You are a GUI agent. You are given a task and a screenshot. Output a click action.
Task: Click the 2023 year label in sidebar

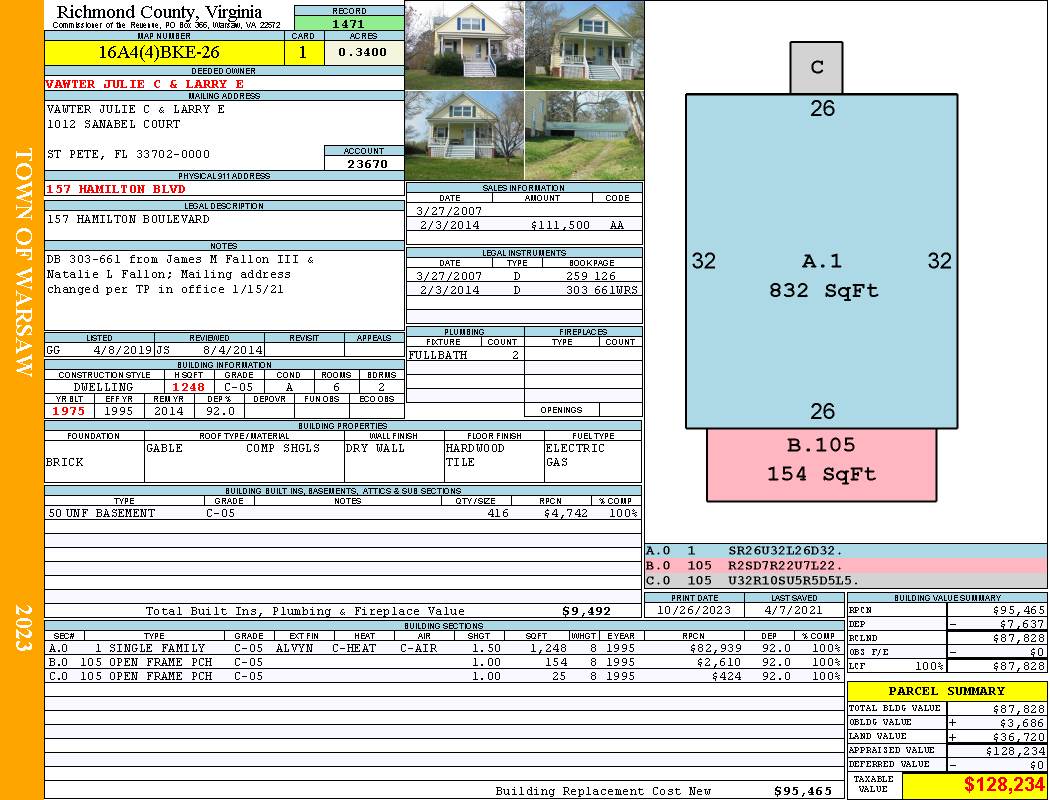[22, 627]
